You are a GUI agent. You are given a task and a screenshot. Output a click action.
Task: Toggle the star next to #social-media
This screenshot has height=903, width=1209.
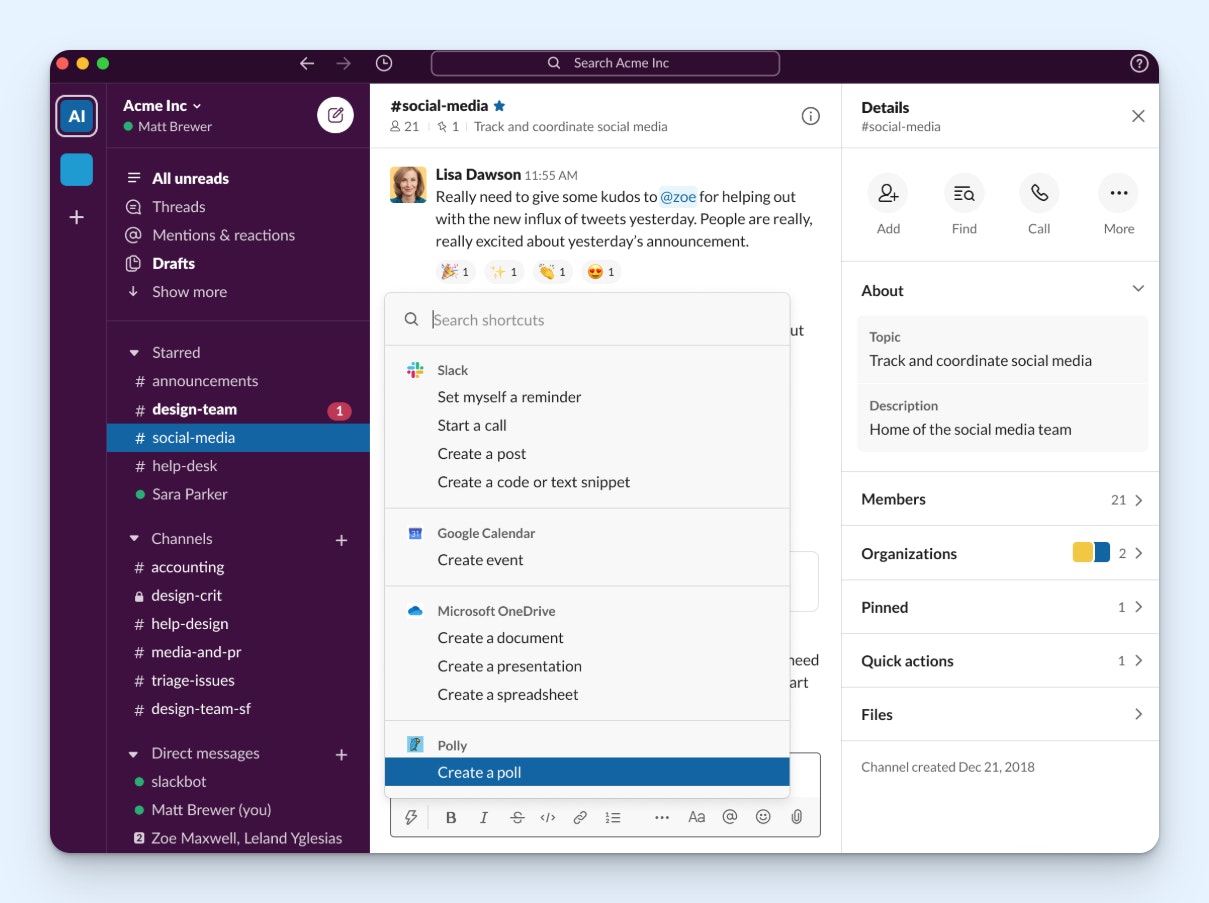click(499, 106)
